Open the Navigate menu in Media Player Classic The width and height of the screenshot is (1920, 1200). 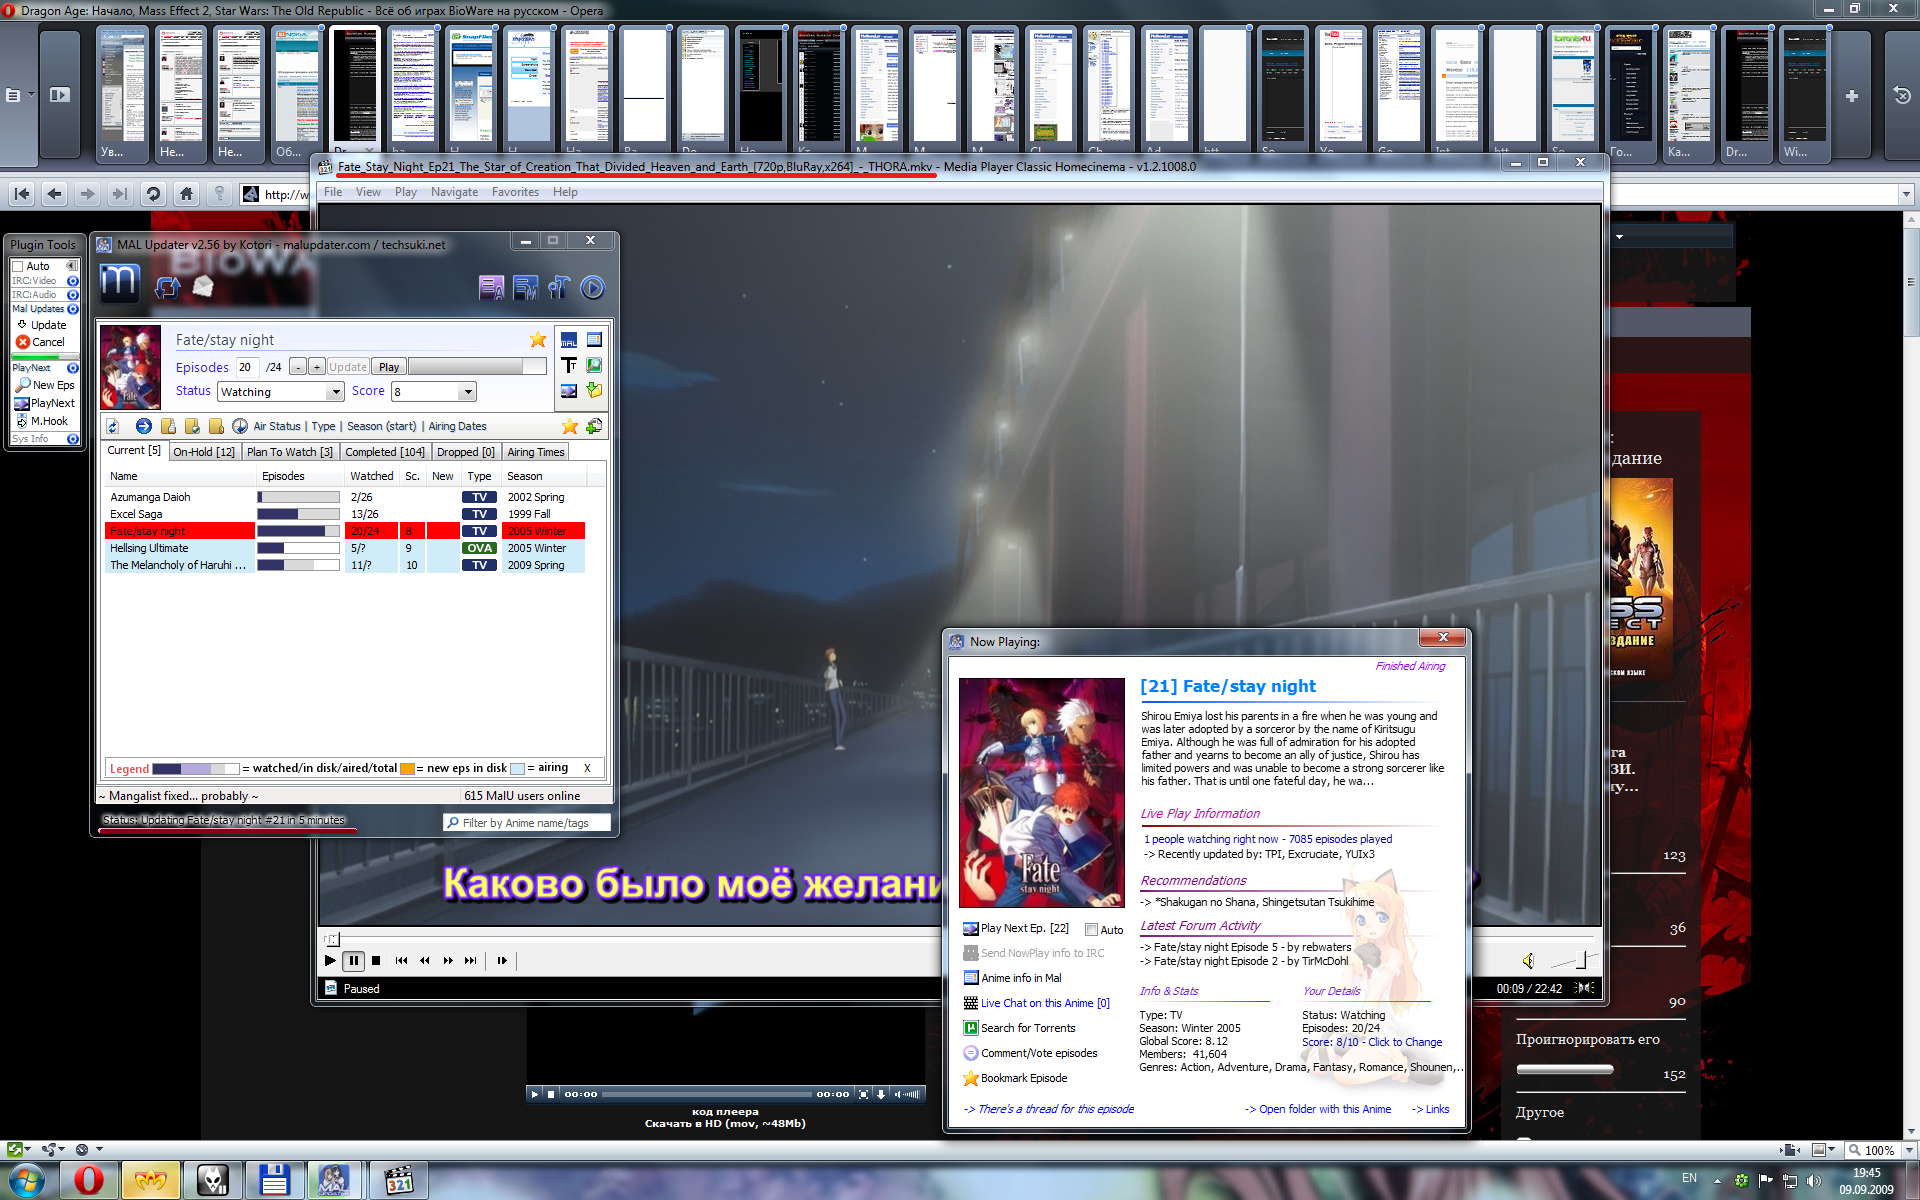point(454,192)
